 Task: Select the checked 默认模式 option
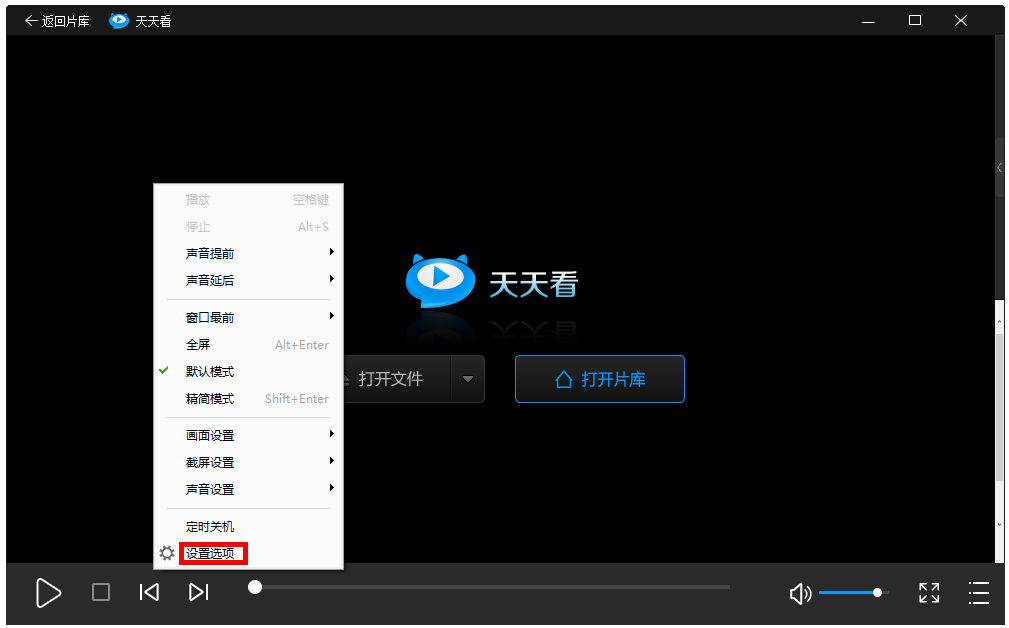click(x=248, y=371)
